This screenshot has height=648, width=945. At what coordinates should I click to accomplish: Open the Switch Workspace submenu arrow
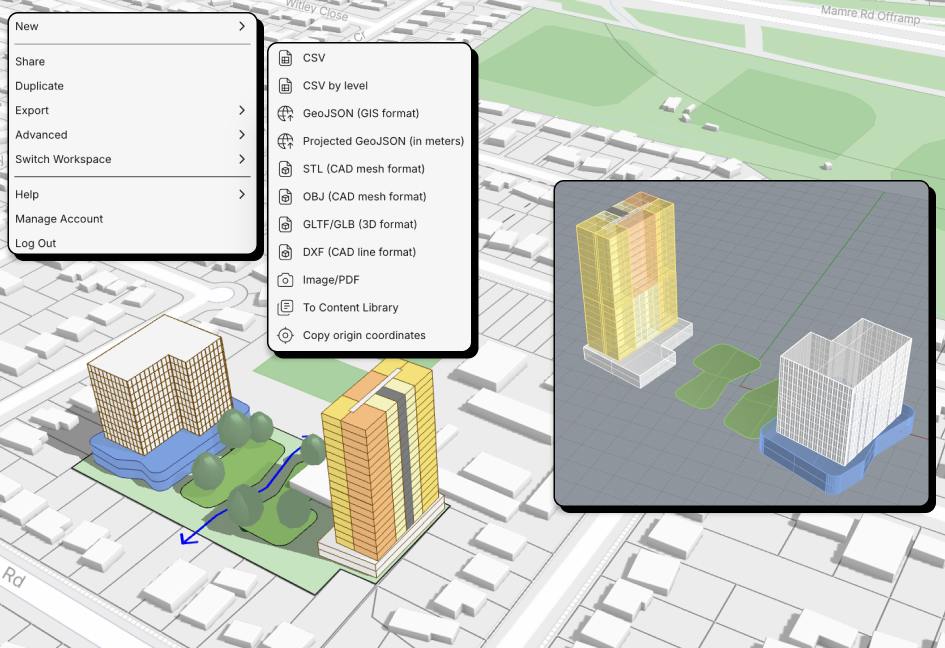pyautogui.click(x=242, y=159)
